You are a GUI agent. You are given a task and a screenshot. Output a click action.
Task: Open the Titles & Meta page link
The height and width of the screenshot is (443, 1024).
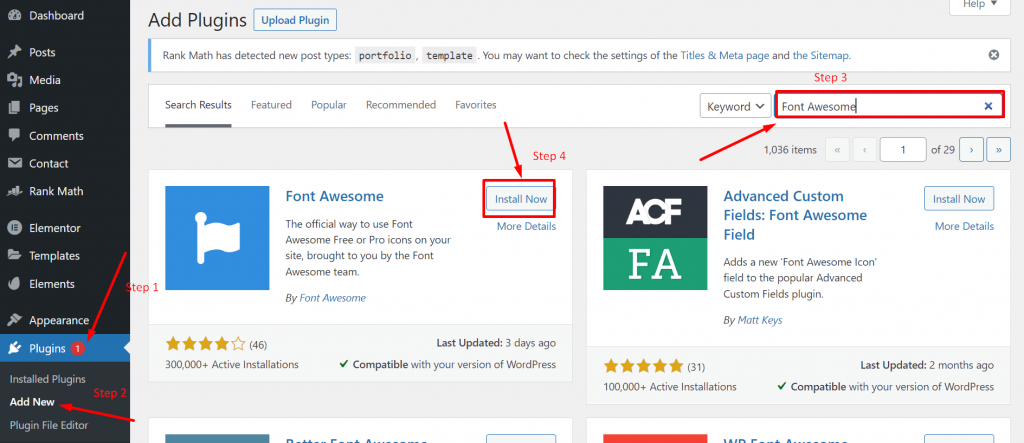725,56
